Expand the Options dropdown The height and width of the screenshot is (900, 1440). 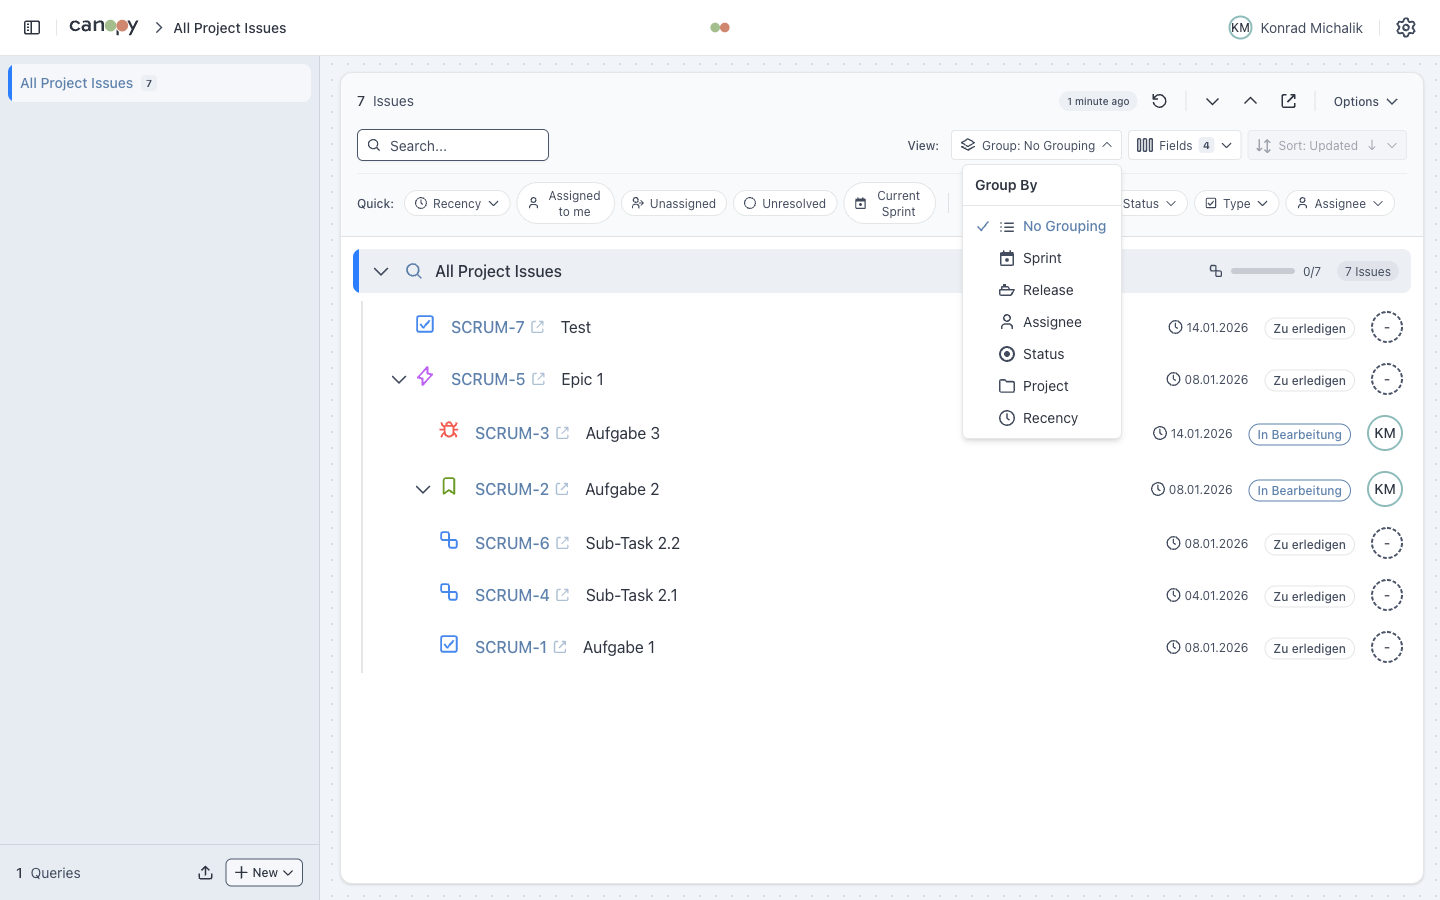(x=1365, y=101)
